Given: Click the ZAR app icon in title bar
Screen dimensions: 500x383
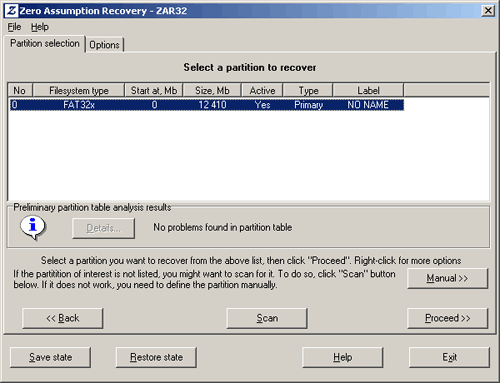Looking at the screenshot, I should 11,11.
